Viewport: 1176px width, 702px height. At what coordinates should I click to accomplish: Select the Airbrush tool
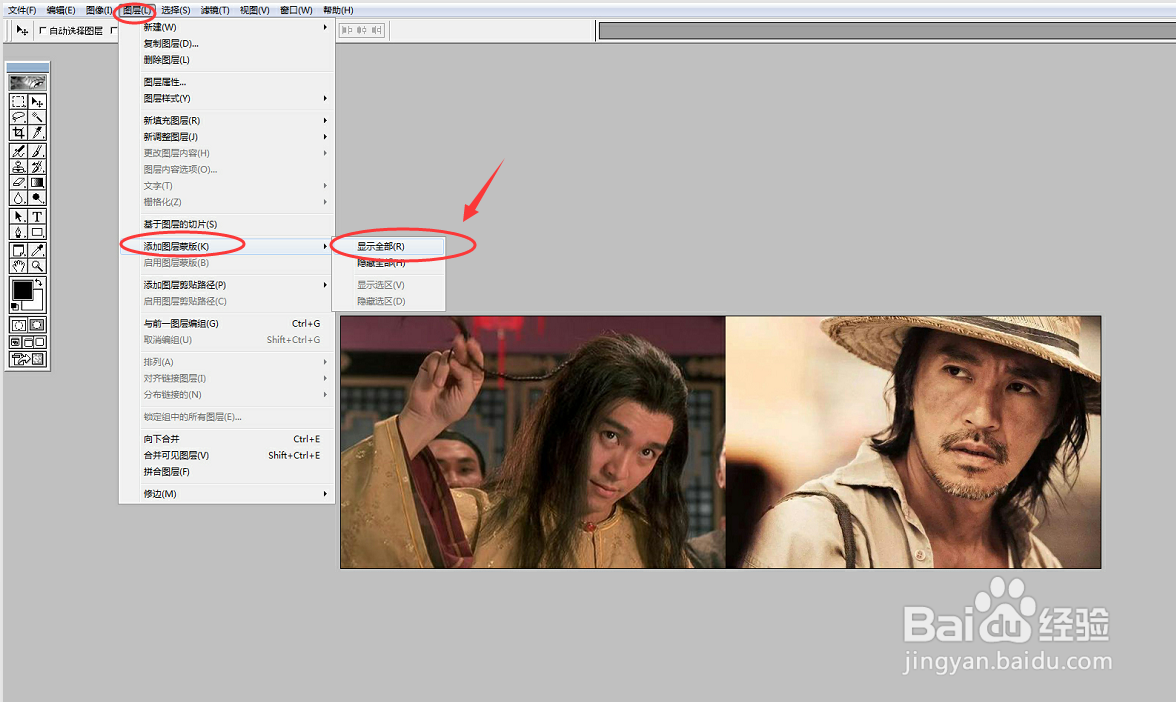click(x=18, y=151)
